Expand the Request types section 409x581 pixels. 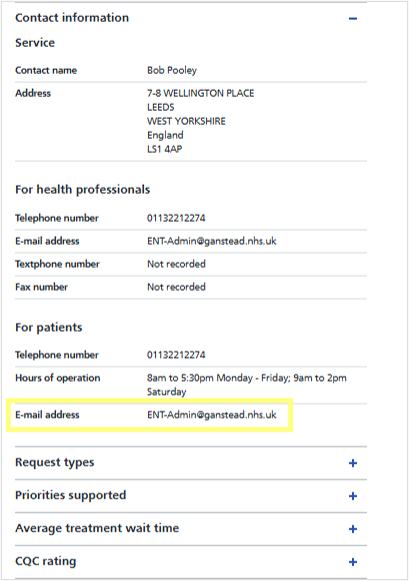353,463
